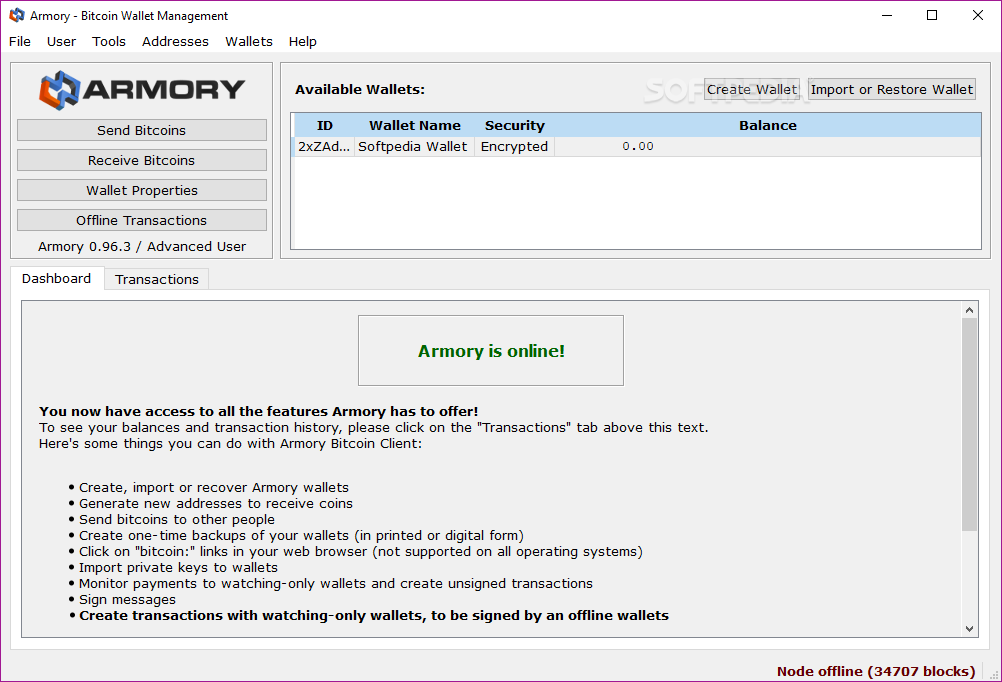This screenshot has width=1002, height=682.
Task: Open Wallet Properties
Action: [x=142, y=190]
